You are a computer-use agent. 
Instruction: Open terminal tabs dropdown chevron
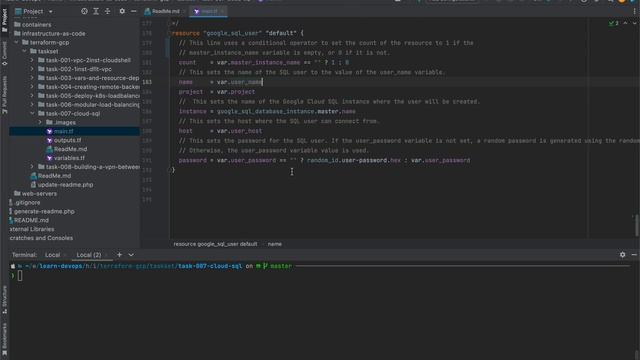click(x=131, y=255)
